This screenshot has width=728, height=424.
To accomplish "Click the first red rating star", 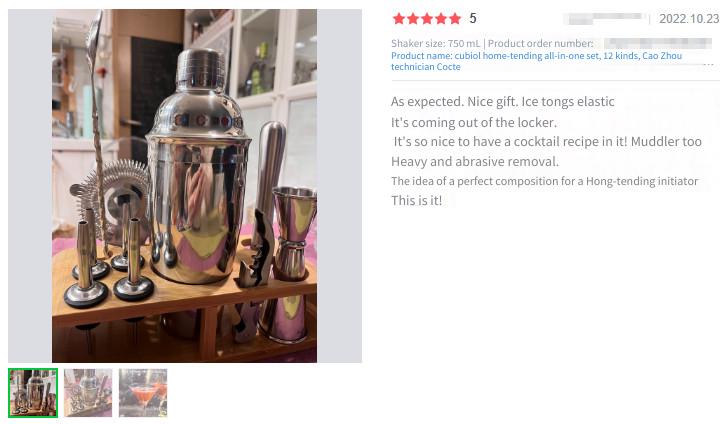I will [x=398, y=19].
